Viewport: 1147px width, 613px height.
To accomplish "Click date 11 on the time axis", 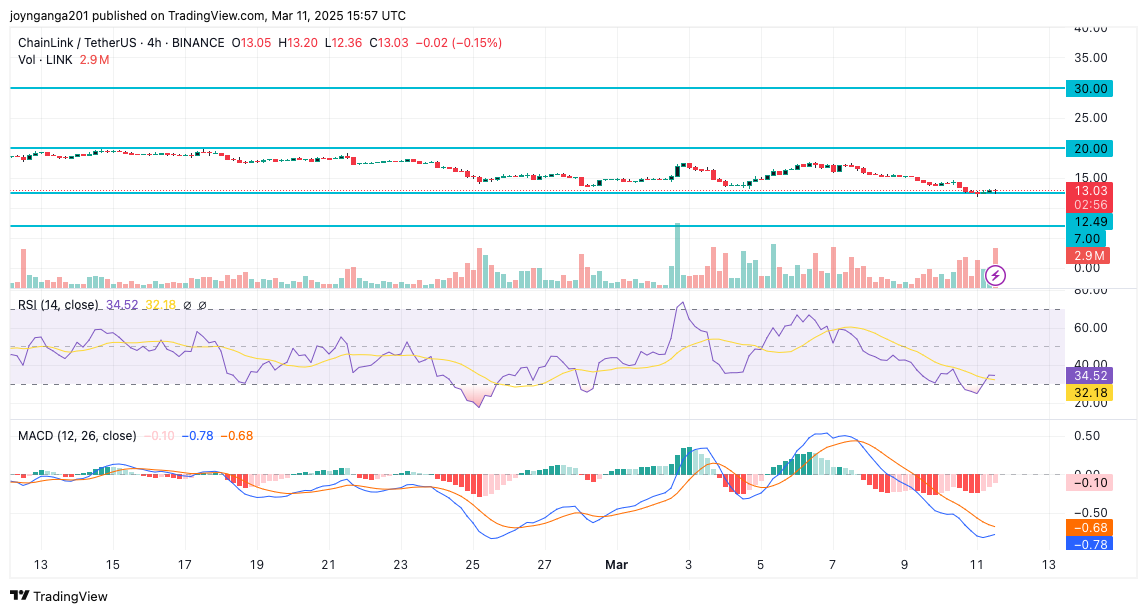I will [x=977, y=565].
